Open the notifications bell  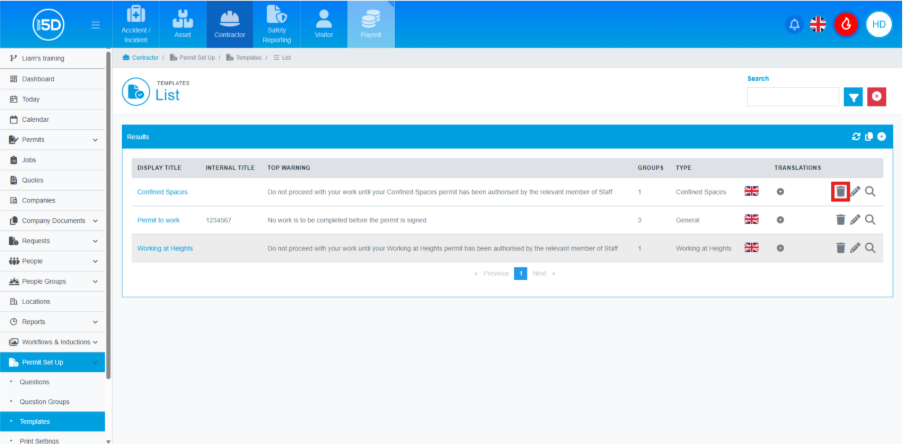tap(795, 24)
